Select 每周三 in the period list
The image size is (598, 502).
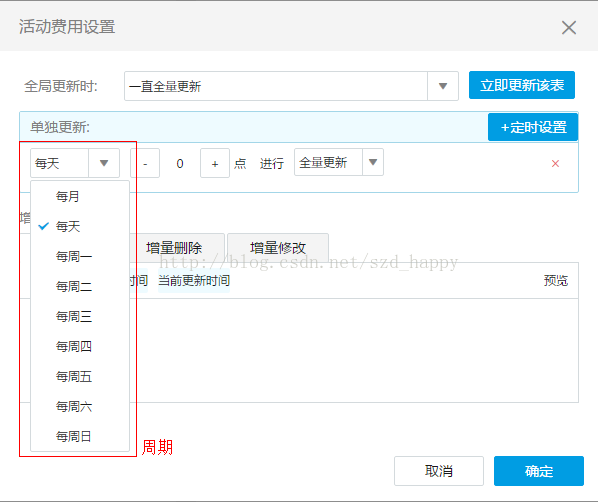click(x=80, y=316)
